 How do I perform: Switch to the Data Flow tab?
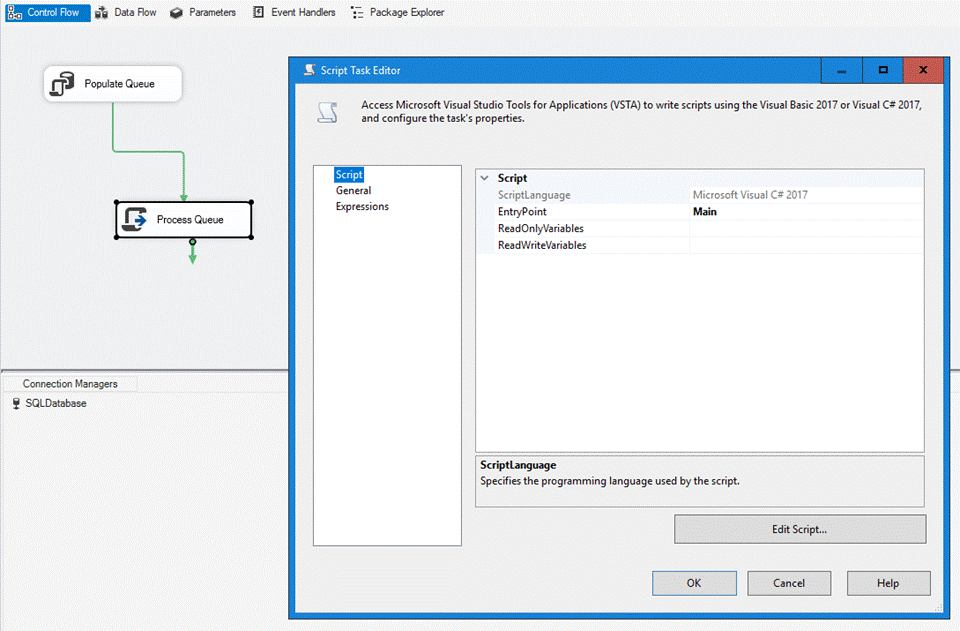(126, 12)
